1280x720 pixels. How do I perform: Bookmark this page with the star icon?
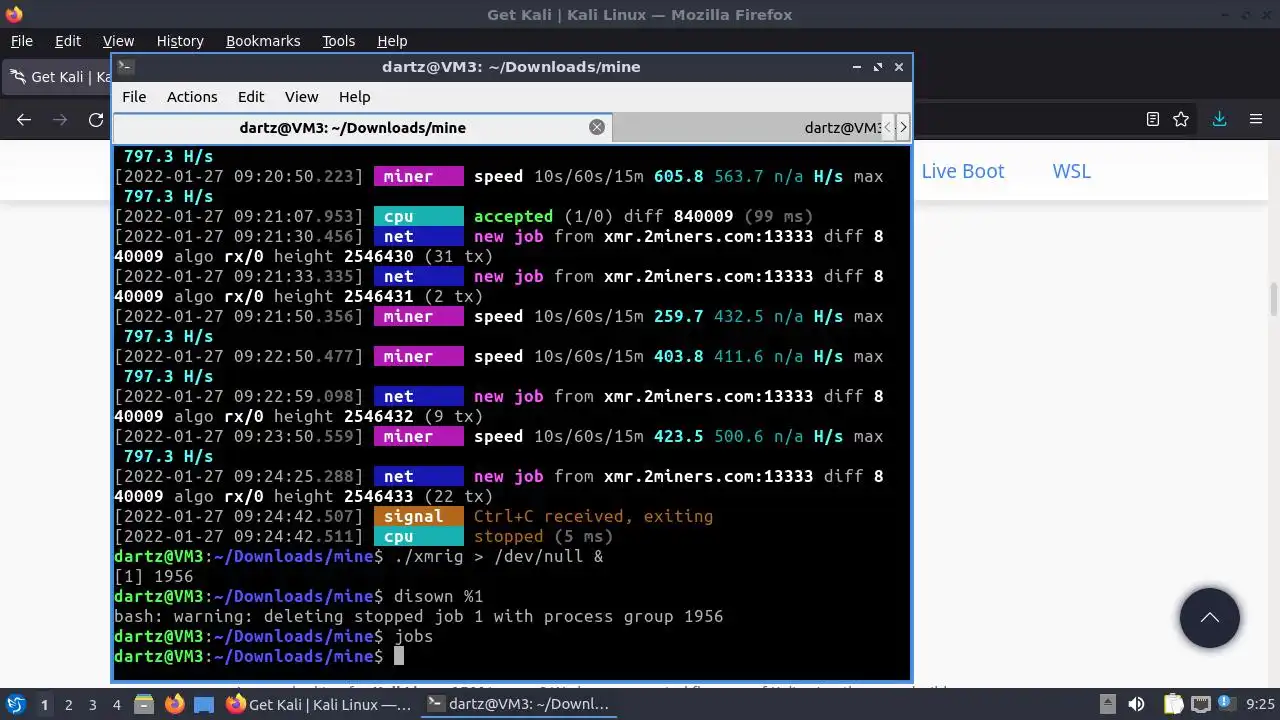coord(1181,119)
